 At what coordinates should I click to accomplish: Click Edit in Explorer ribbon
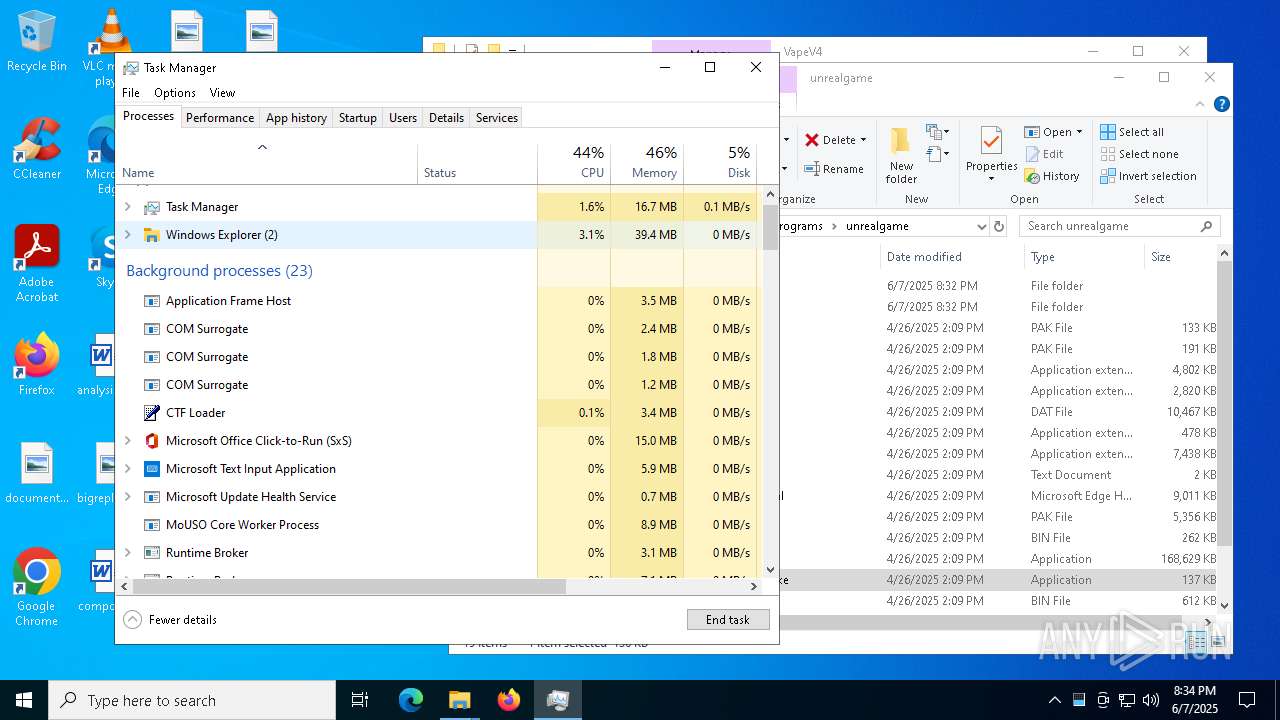pyautogui.click(x=1044, y=154)
